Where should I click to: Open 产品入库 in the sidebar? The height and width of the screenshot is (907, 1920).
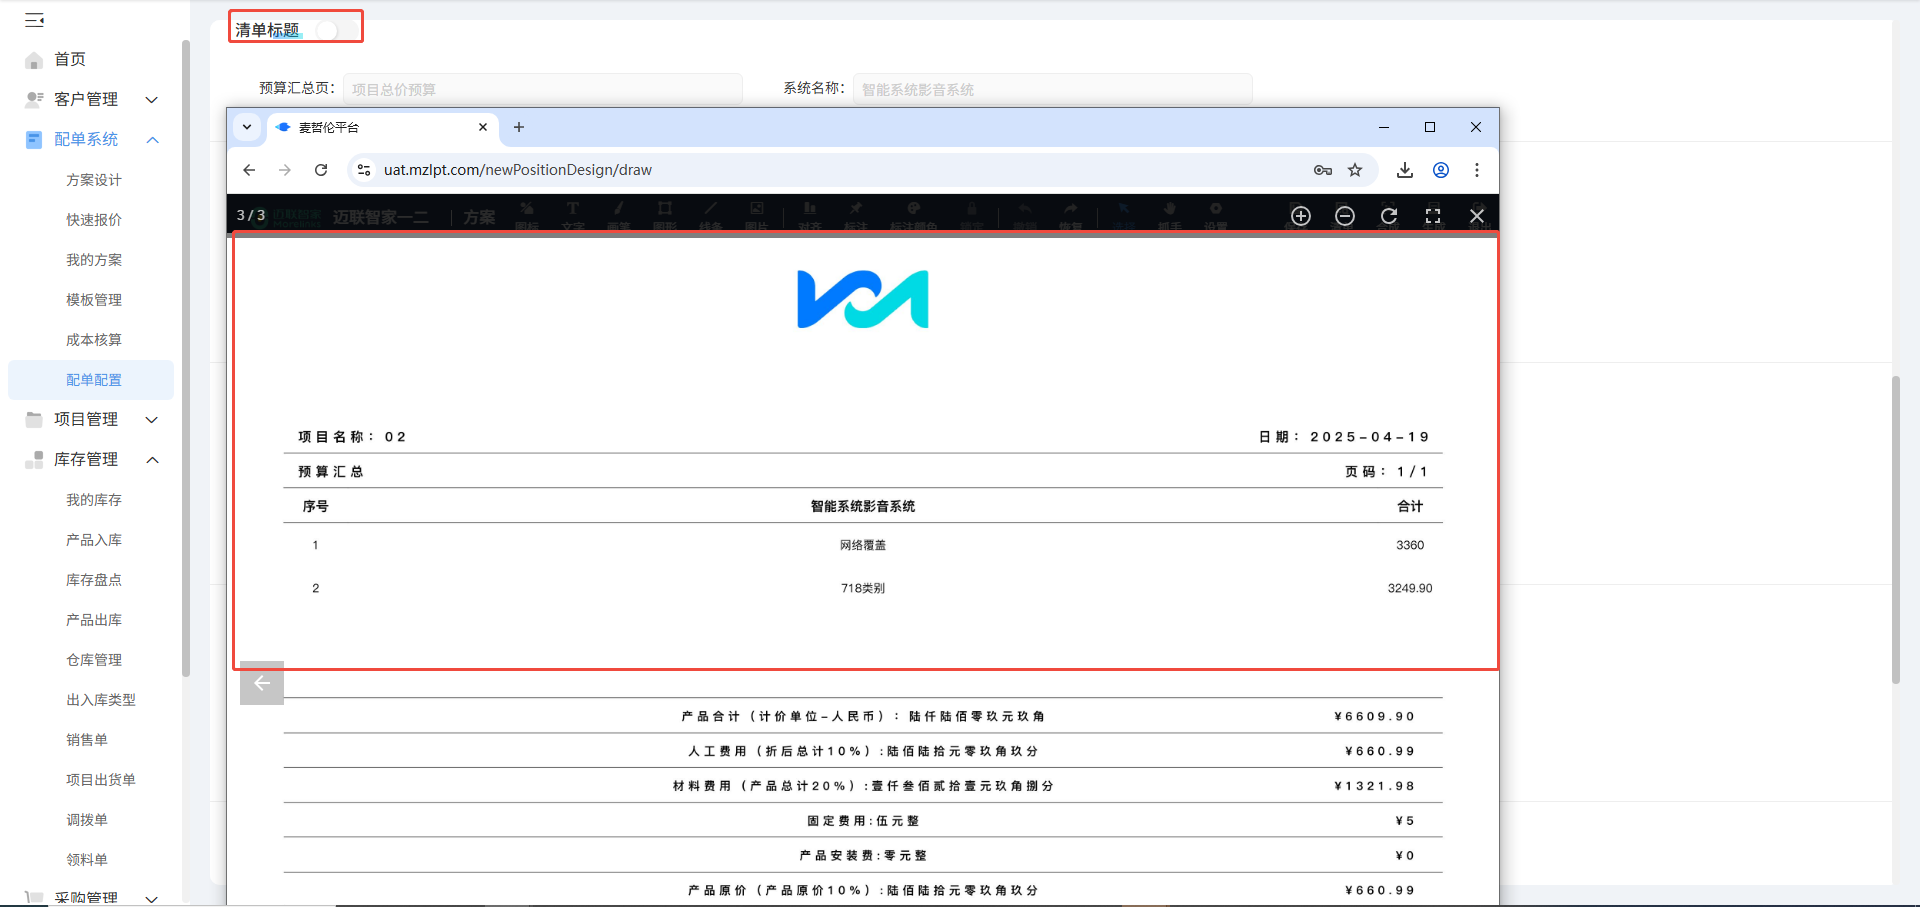(94, 540)
